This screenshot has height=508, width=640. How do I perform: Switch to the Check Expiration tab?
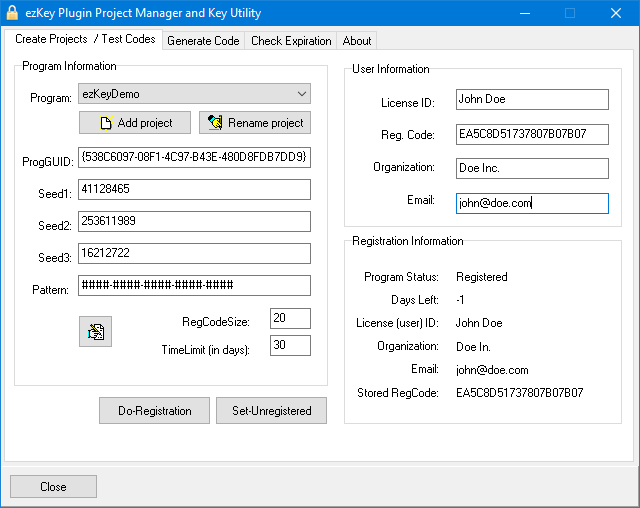click(291, 41)
